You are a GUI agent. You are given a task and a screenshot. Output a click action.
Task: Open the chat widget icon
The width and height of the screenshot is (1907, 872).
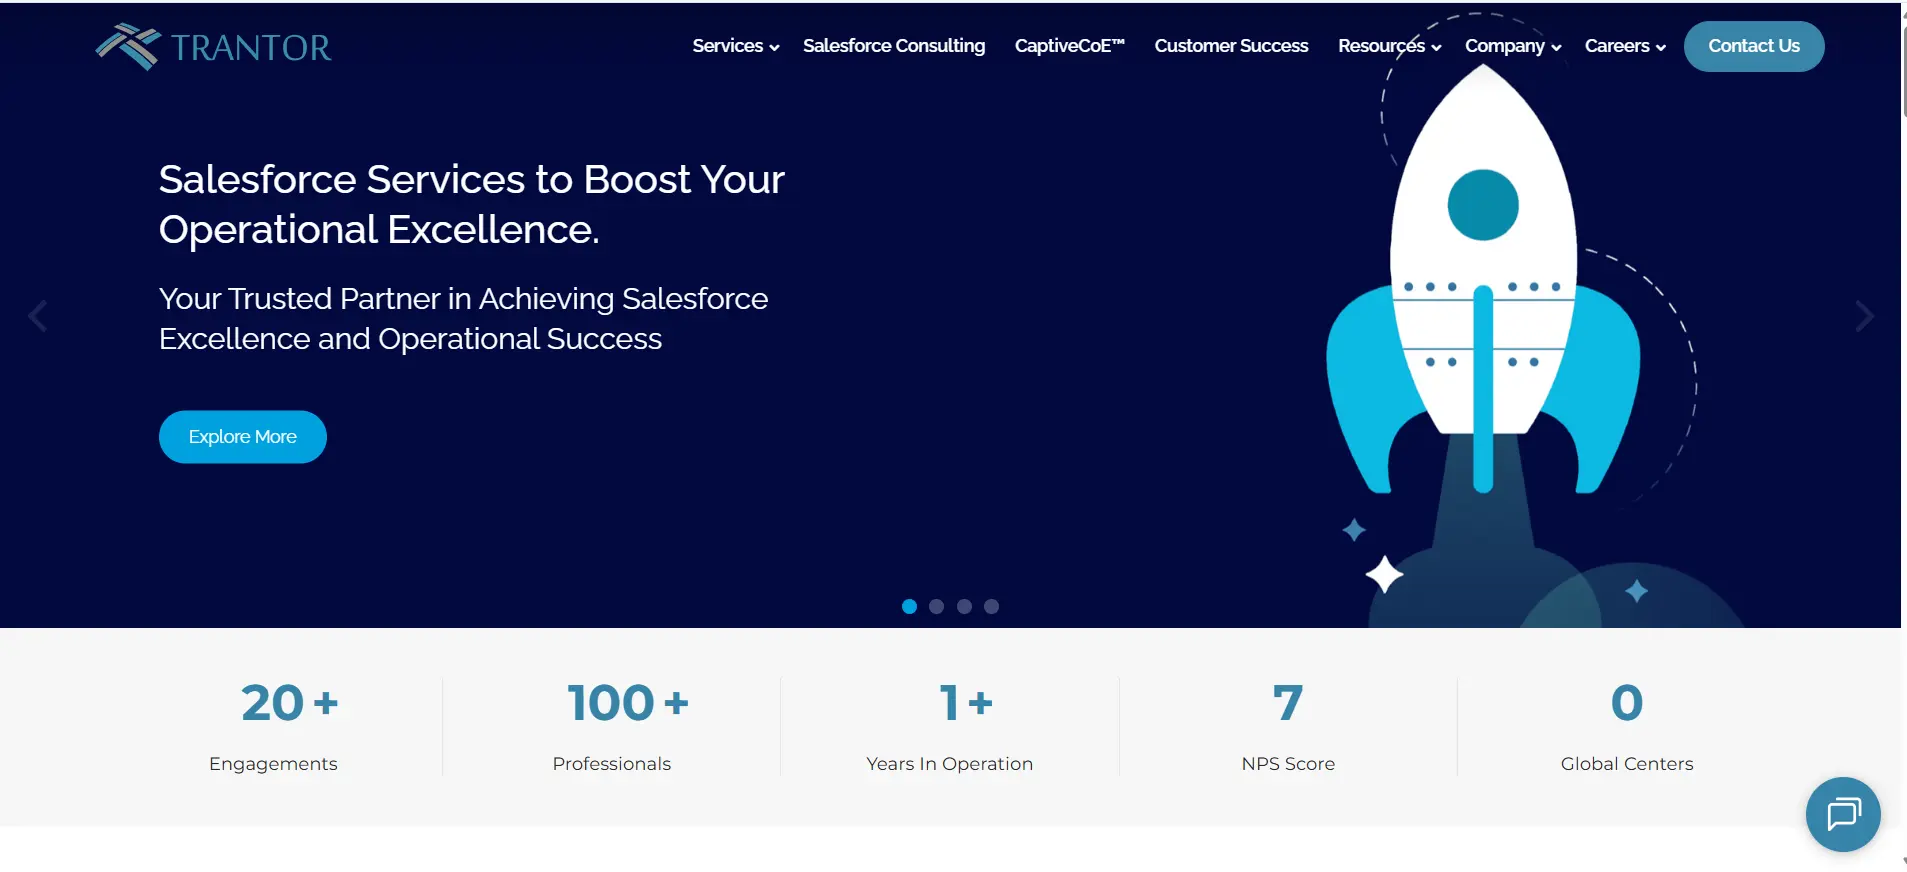(1843, 814)
